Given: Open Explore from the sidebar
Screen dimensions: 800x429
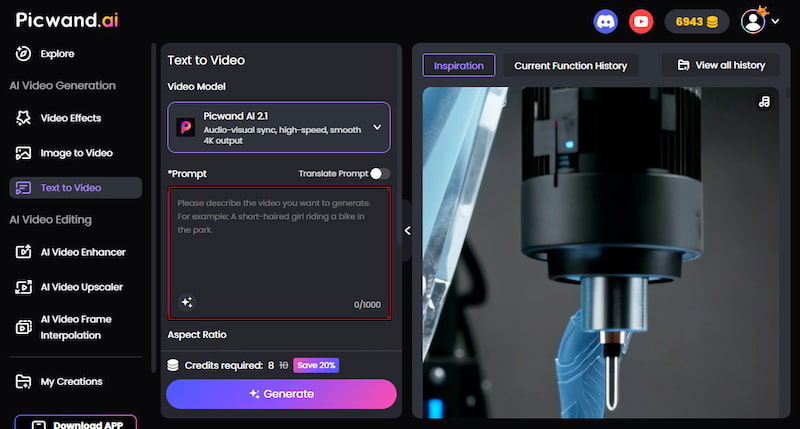Looking at the screenshot, I should (x=57, y=54).
